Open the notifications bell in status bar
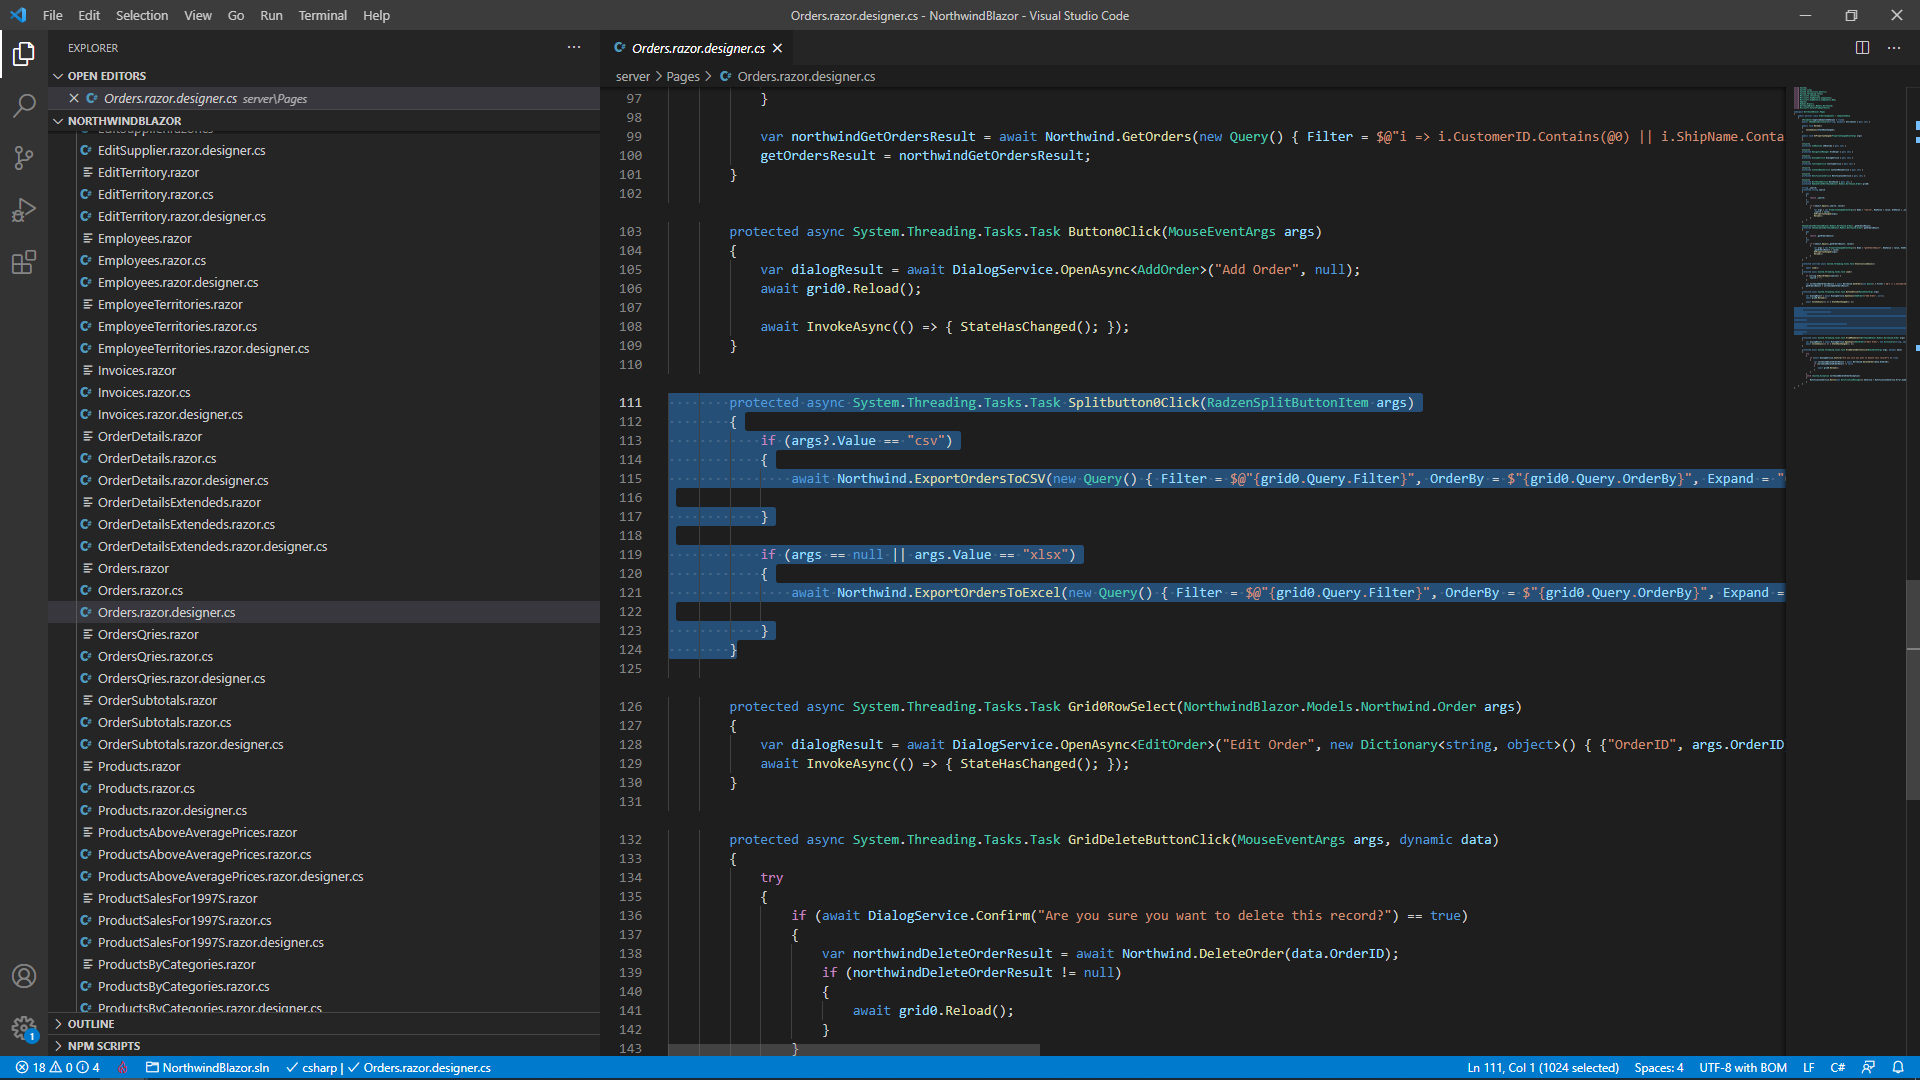 pos(1898,1068)
